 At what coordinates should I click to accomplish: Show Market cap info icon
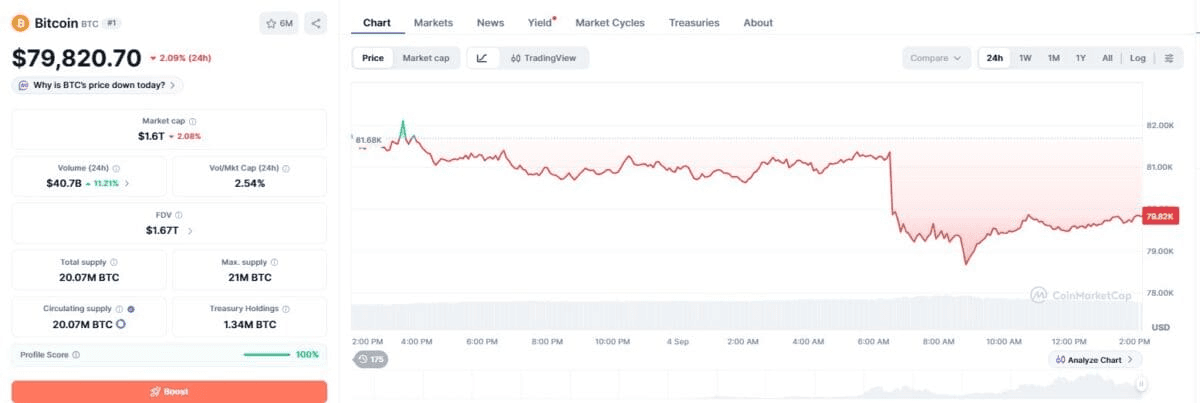coord(192,121)
